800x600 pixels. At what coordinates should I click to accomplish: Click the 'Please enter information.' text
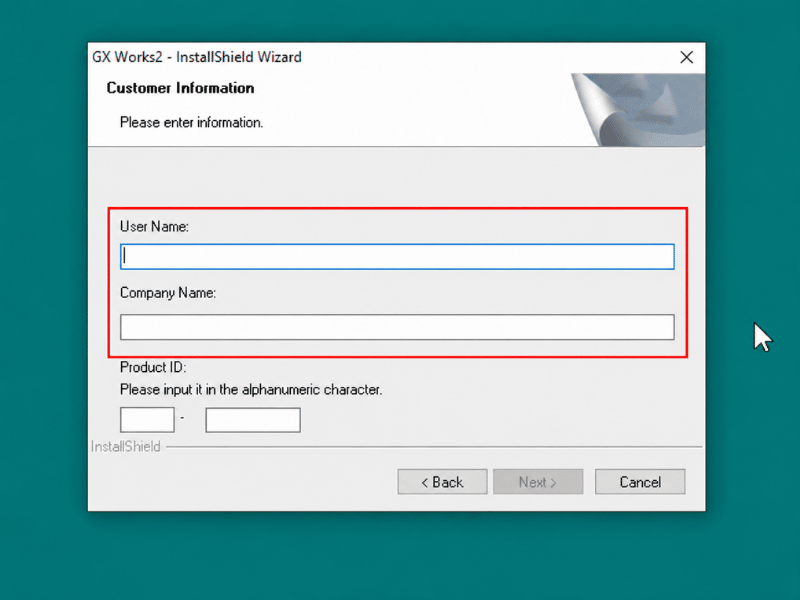[191, 122]
